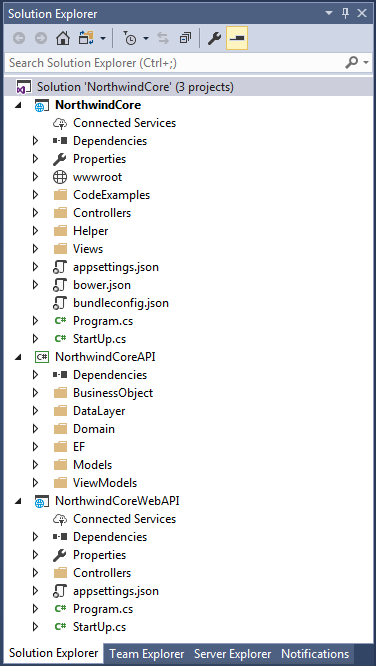Toggle the solution and folder views switch
The width and height of the screenshot is (376, 666).
(86, 39)
